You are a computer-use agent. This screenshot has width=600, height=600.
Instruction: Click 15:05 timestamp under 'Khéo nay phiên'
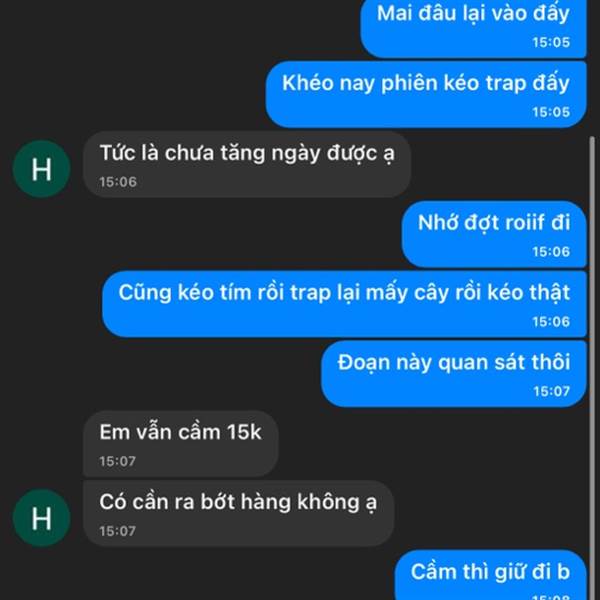point(551,112)
